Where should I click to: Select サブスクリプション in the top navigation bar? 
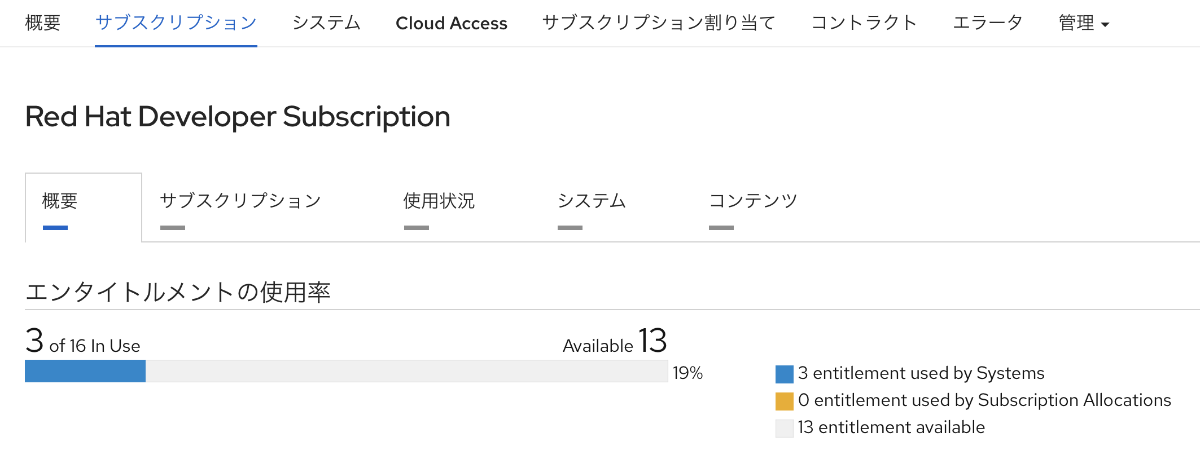[176, 23]
